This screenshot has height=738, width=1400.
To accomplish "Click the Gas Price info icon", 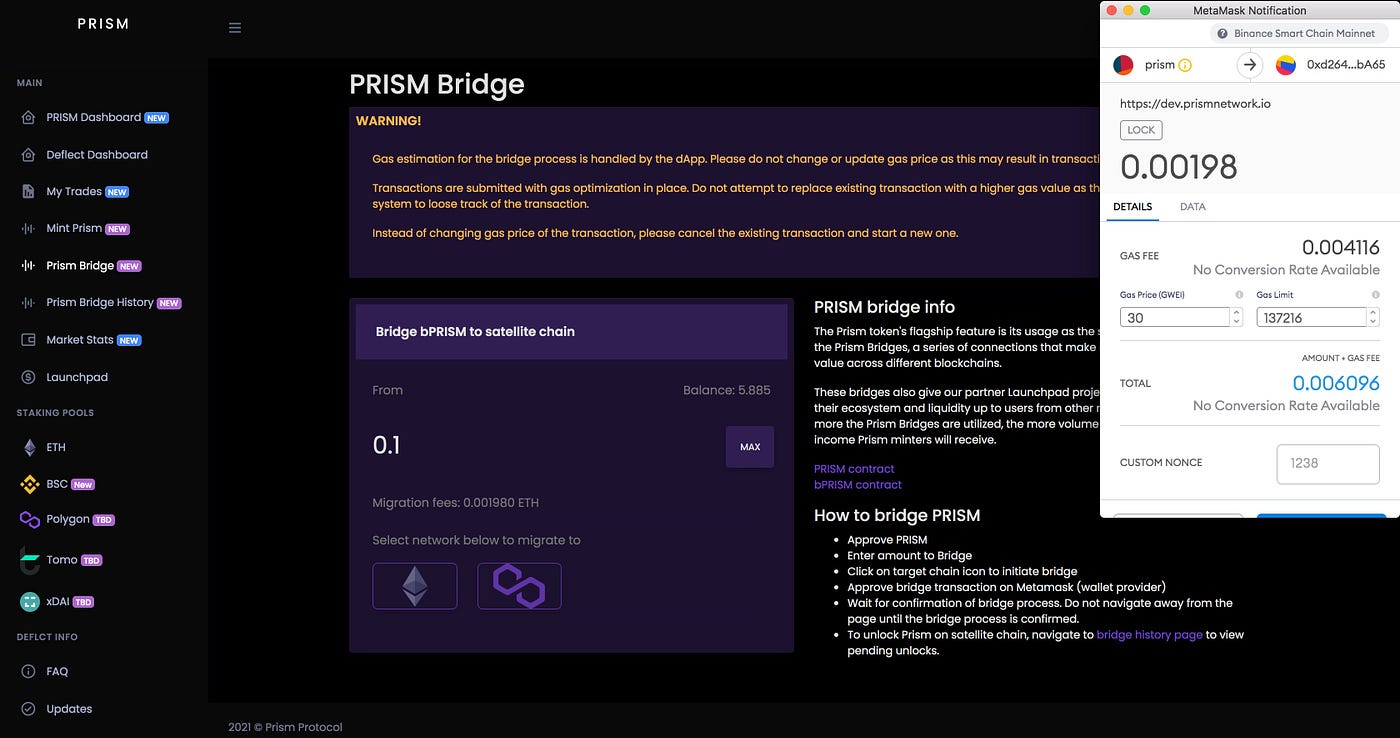I will 1239,295.
